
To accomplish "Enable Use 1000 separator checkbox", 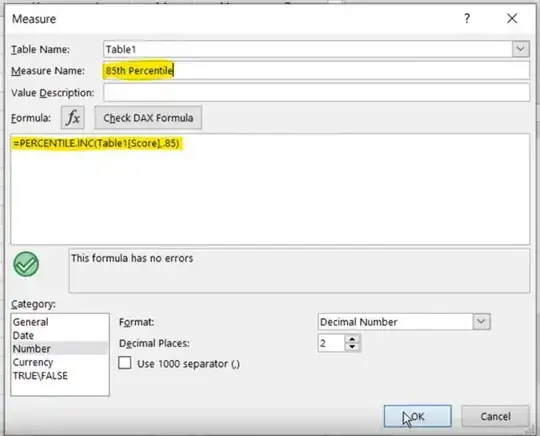I will [x=125, y=363].
